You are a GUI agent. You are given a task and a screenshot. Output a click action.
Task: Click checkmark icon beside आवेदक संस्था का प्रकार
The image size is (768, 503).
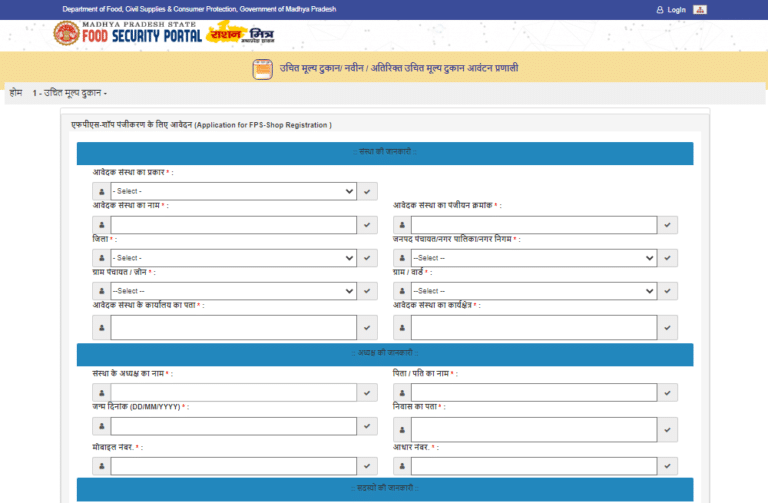369,191
